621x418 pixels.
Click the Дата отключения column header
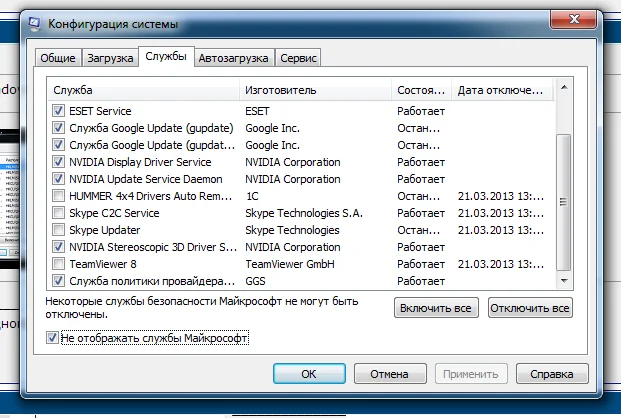click(502, 90)
